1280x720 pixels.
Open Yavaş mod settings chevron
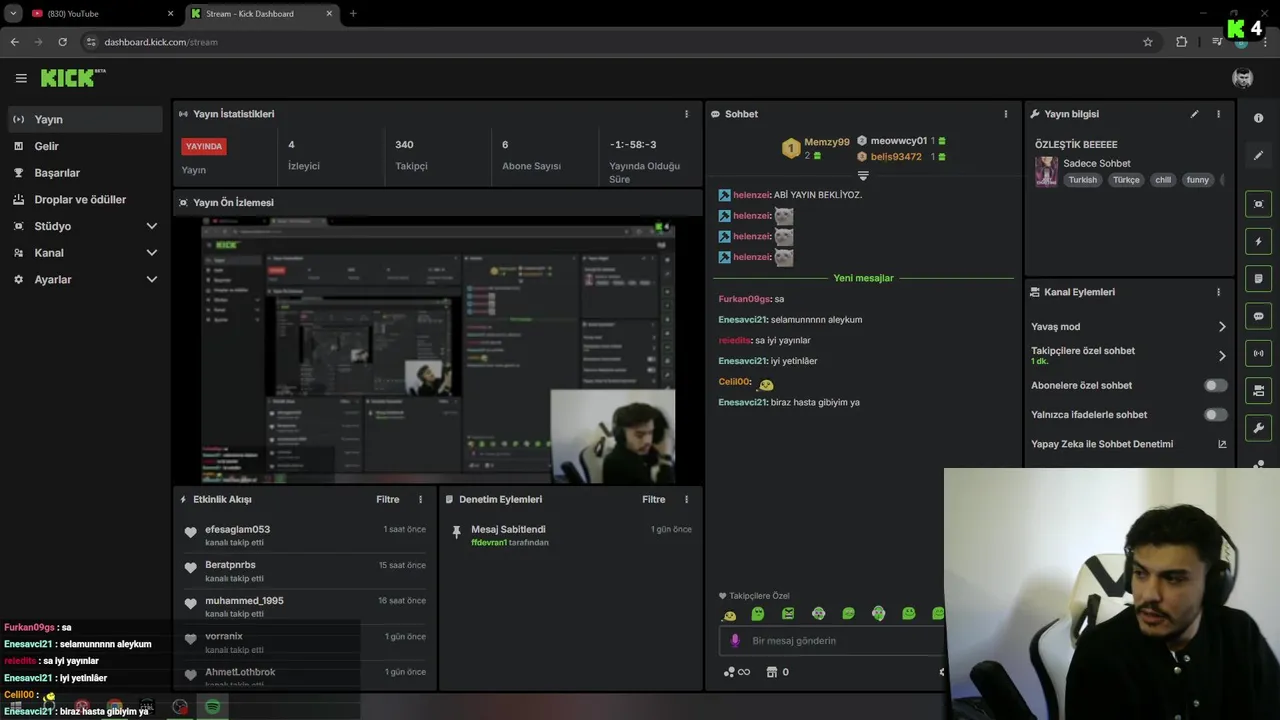[x=1222, y=327]
